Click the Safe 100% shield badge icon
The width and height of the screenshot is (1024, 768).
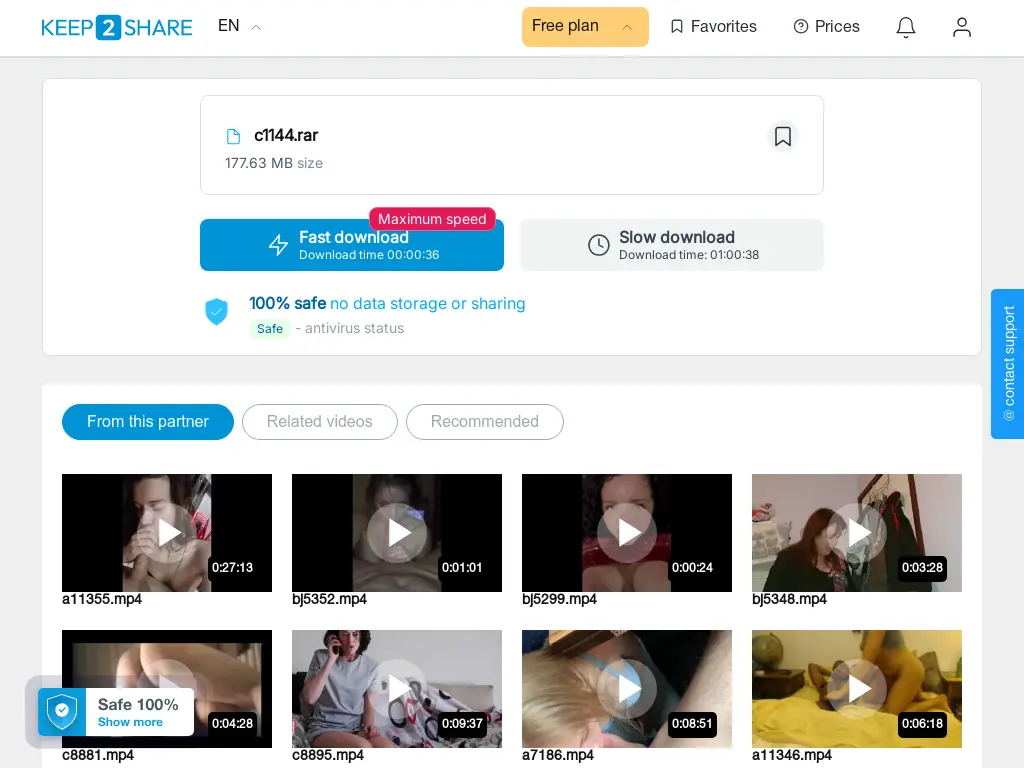coord(62,711)
